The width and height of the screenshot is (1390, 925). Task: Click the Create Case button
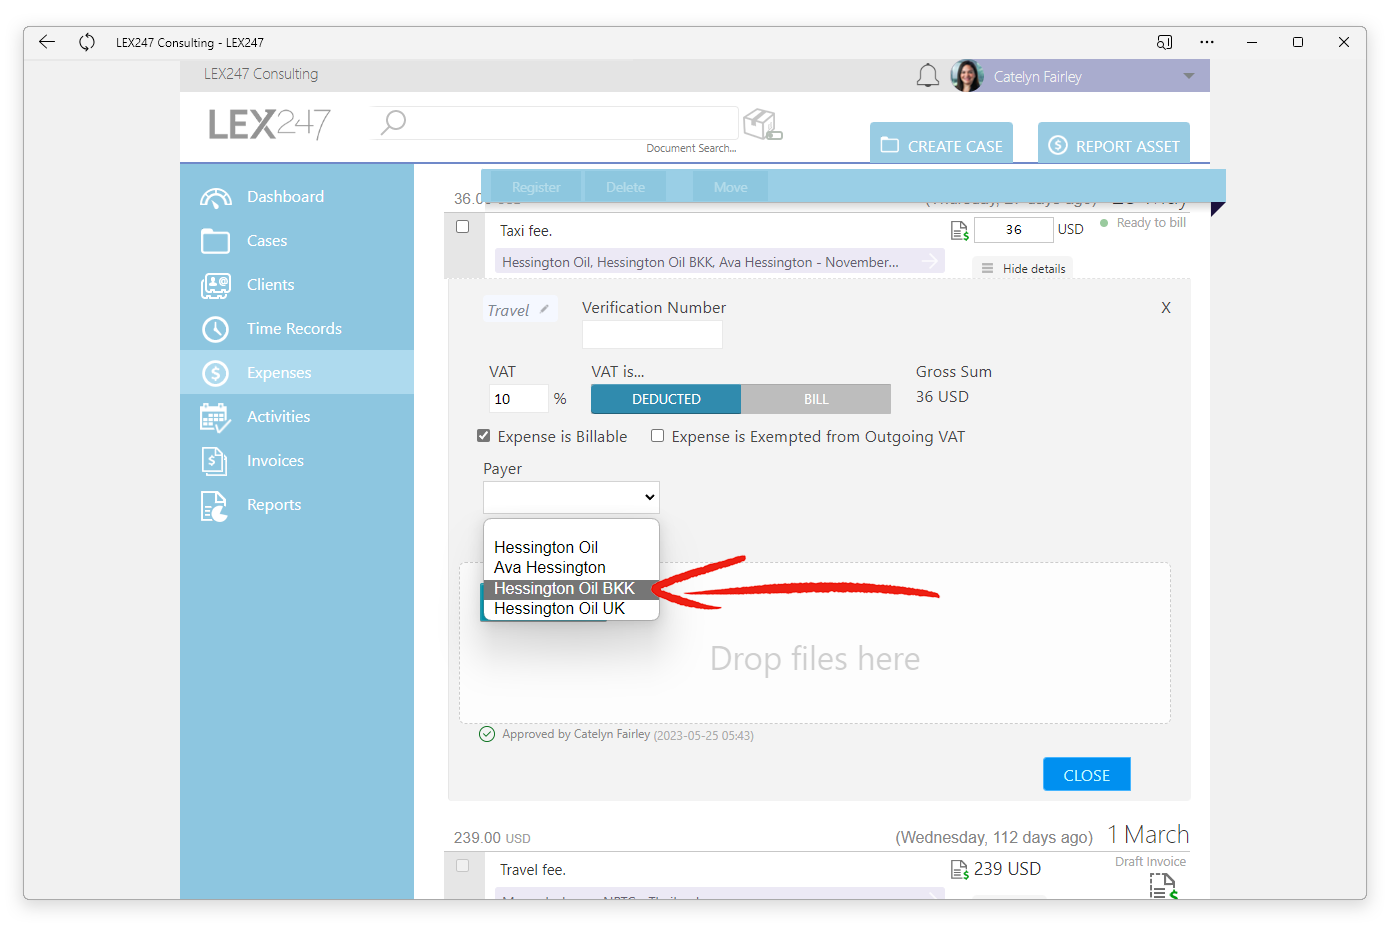click(941, 145)
